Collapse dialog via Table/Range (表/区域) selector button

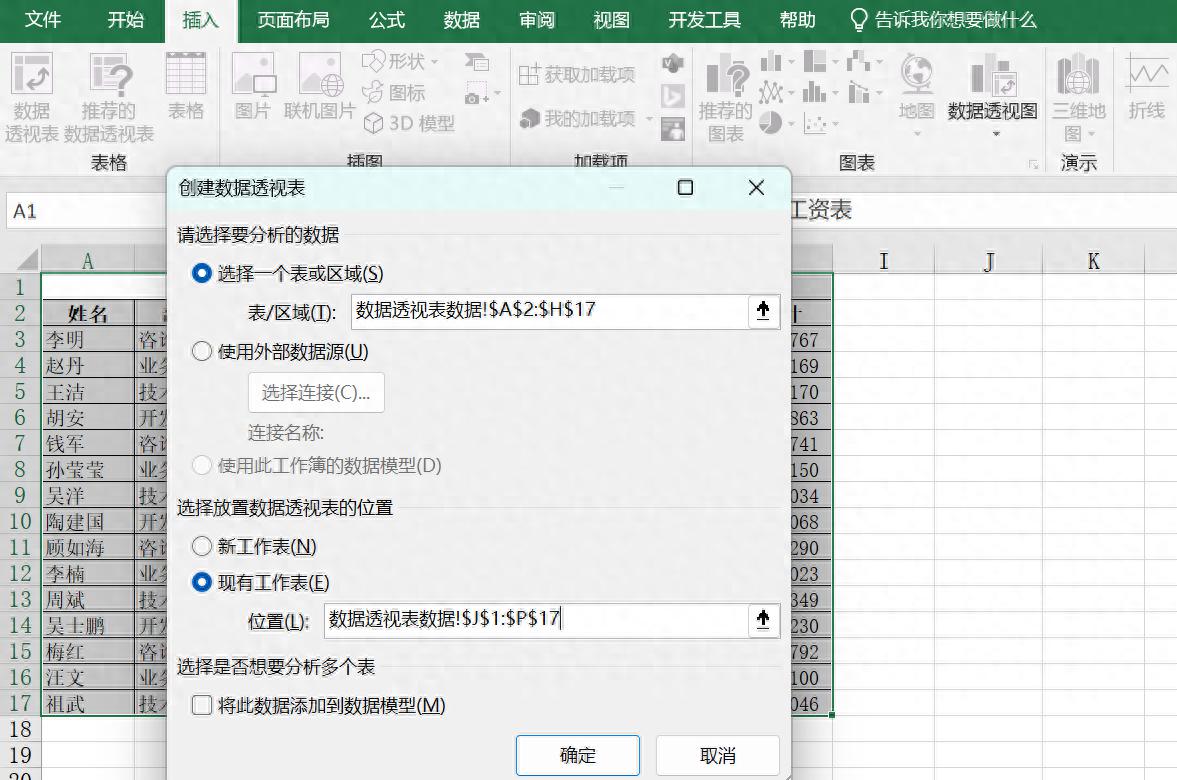pos(763,310)
